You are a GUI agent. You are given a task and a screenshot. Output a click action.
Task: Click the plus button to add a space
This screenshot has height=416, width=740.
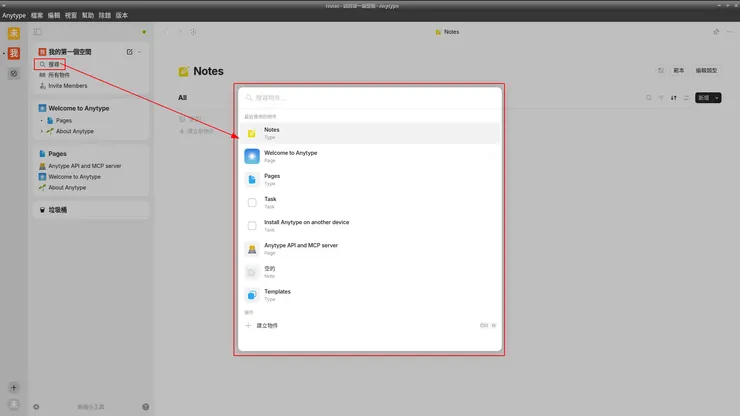click(14, 388)
